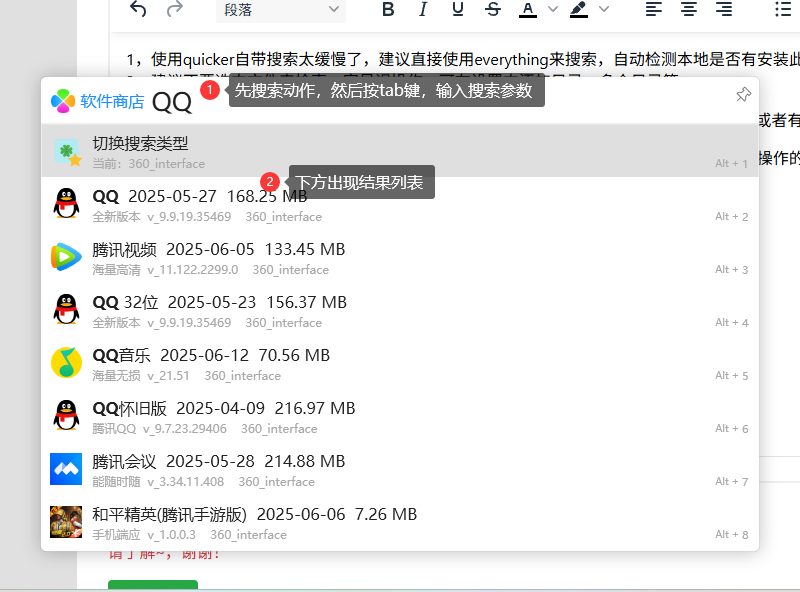Click the Alt + 5 shortcut label

[732, 376]
